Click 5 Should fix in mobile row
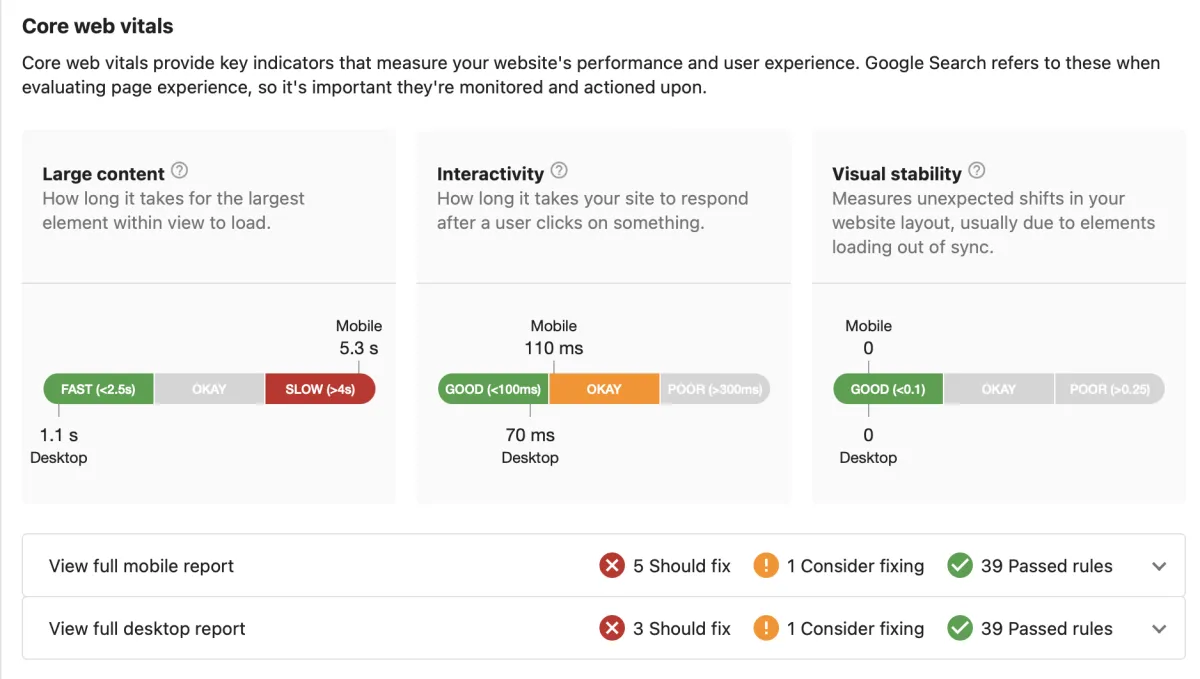The width and height of the screenshot is (1200, 679). tap(681, 566)
